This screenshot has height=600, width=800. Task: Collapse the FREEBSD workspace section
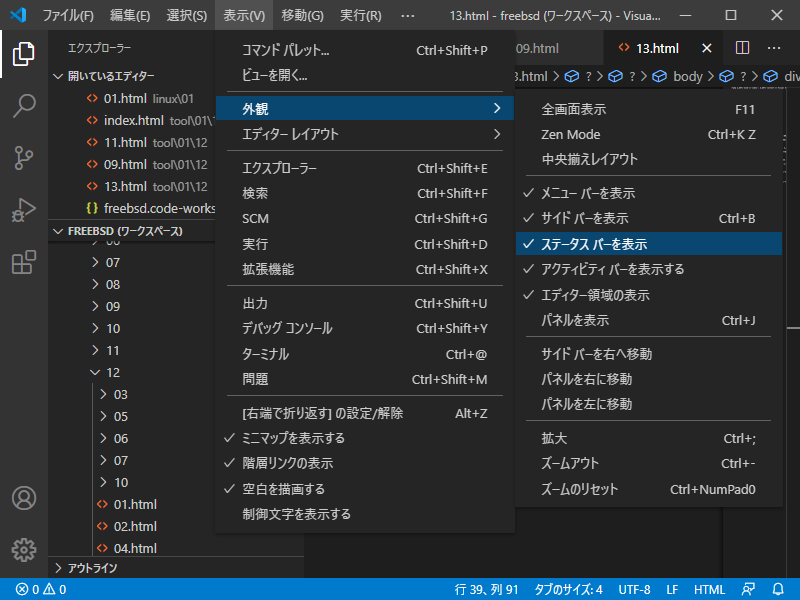click(133, 231)
